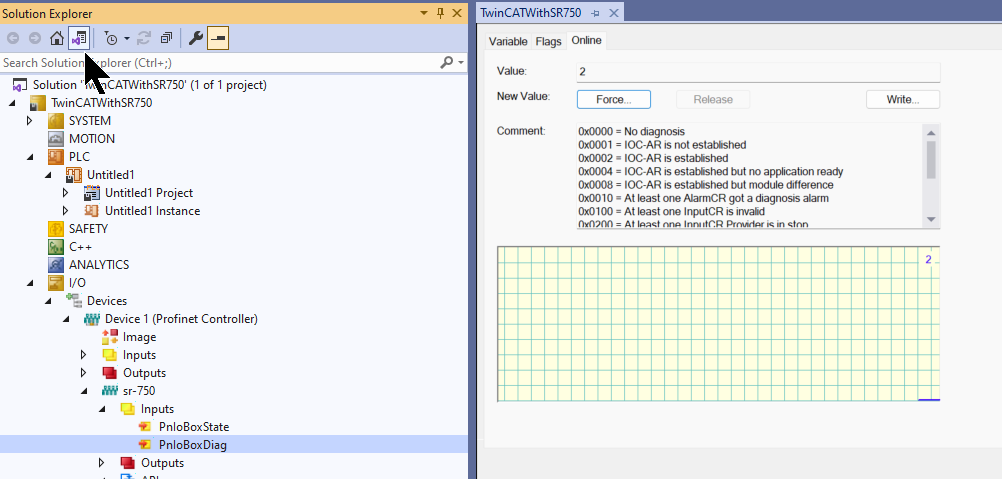1002x479 pixels.
Task: Switch to the Flags tab
Action: pos(548,41)
